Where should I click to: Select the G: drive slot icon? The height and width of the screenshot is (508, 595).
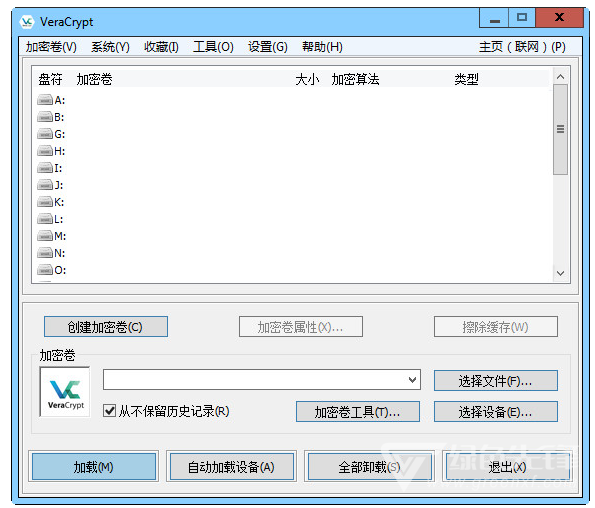[45, 134]
